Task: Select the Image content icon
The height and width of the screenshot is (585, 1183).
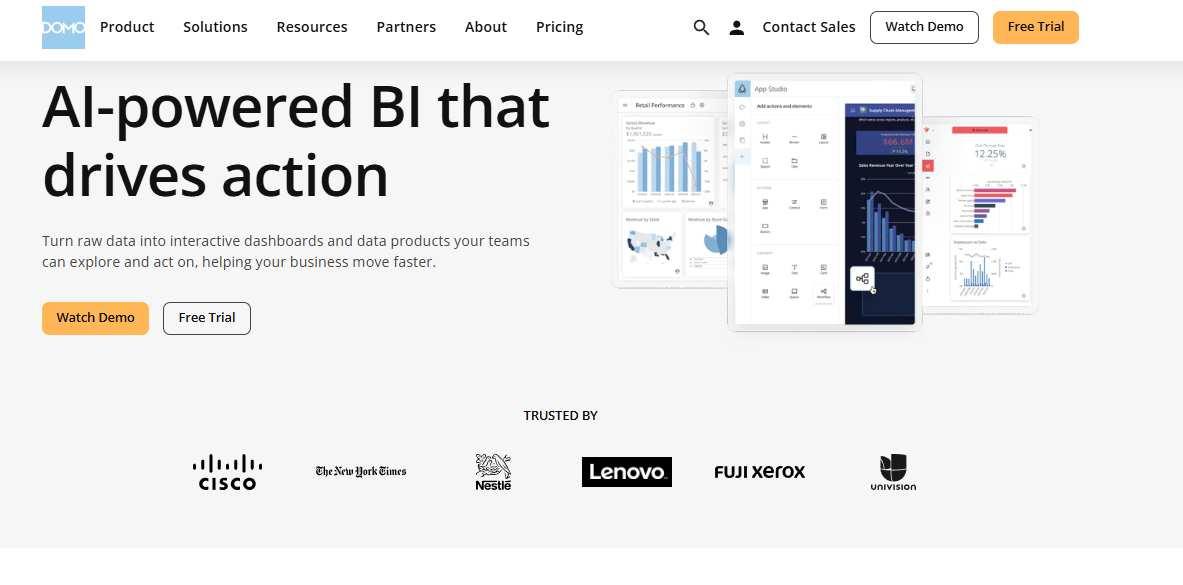Action: (765, 267)
